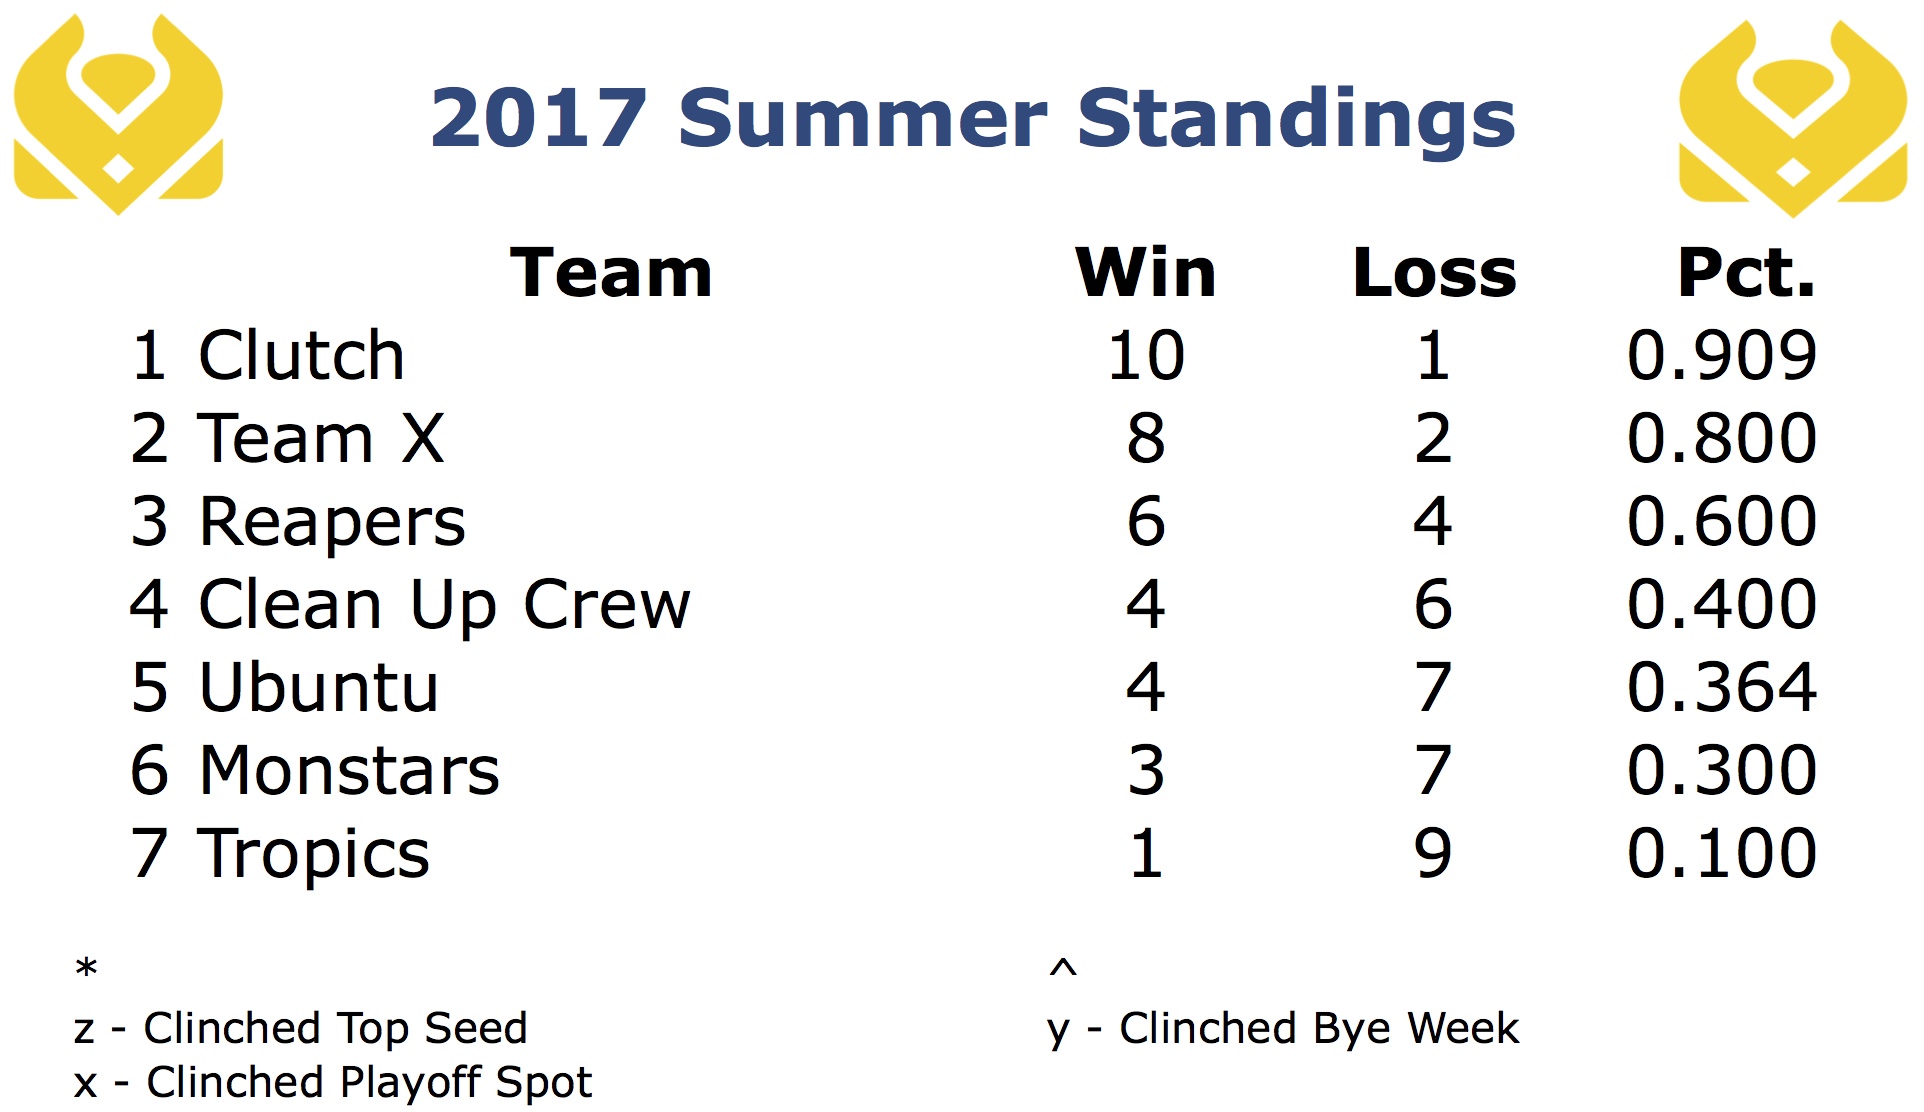Click the 2017 Summer Standings title

972,118
